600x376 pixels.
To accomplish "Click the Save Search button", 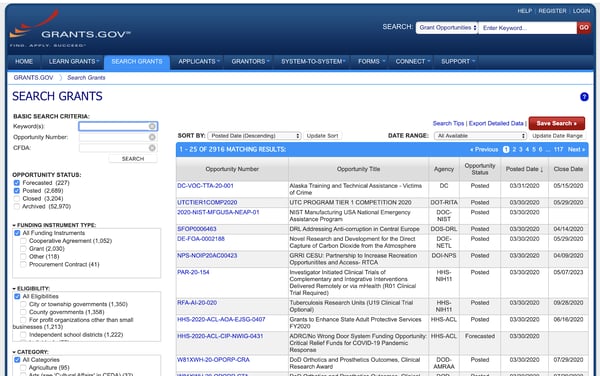I will tap(557, 123).
